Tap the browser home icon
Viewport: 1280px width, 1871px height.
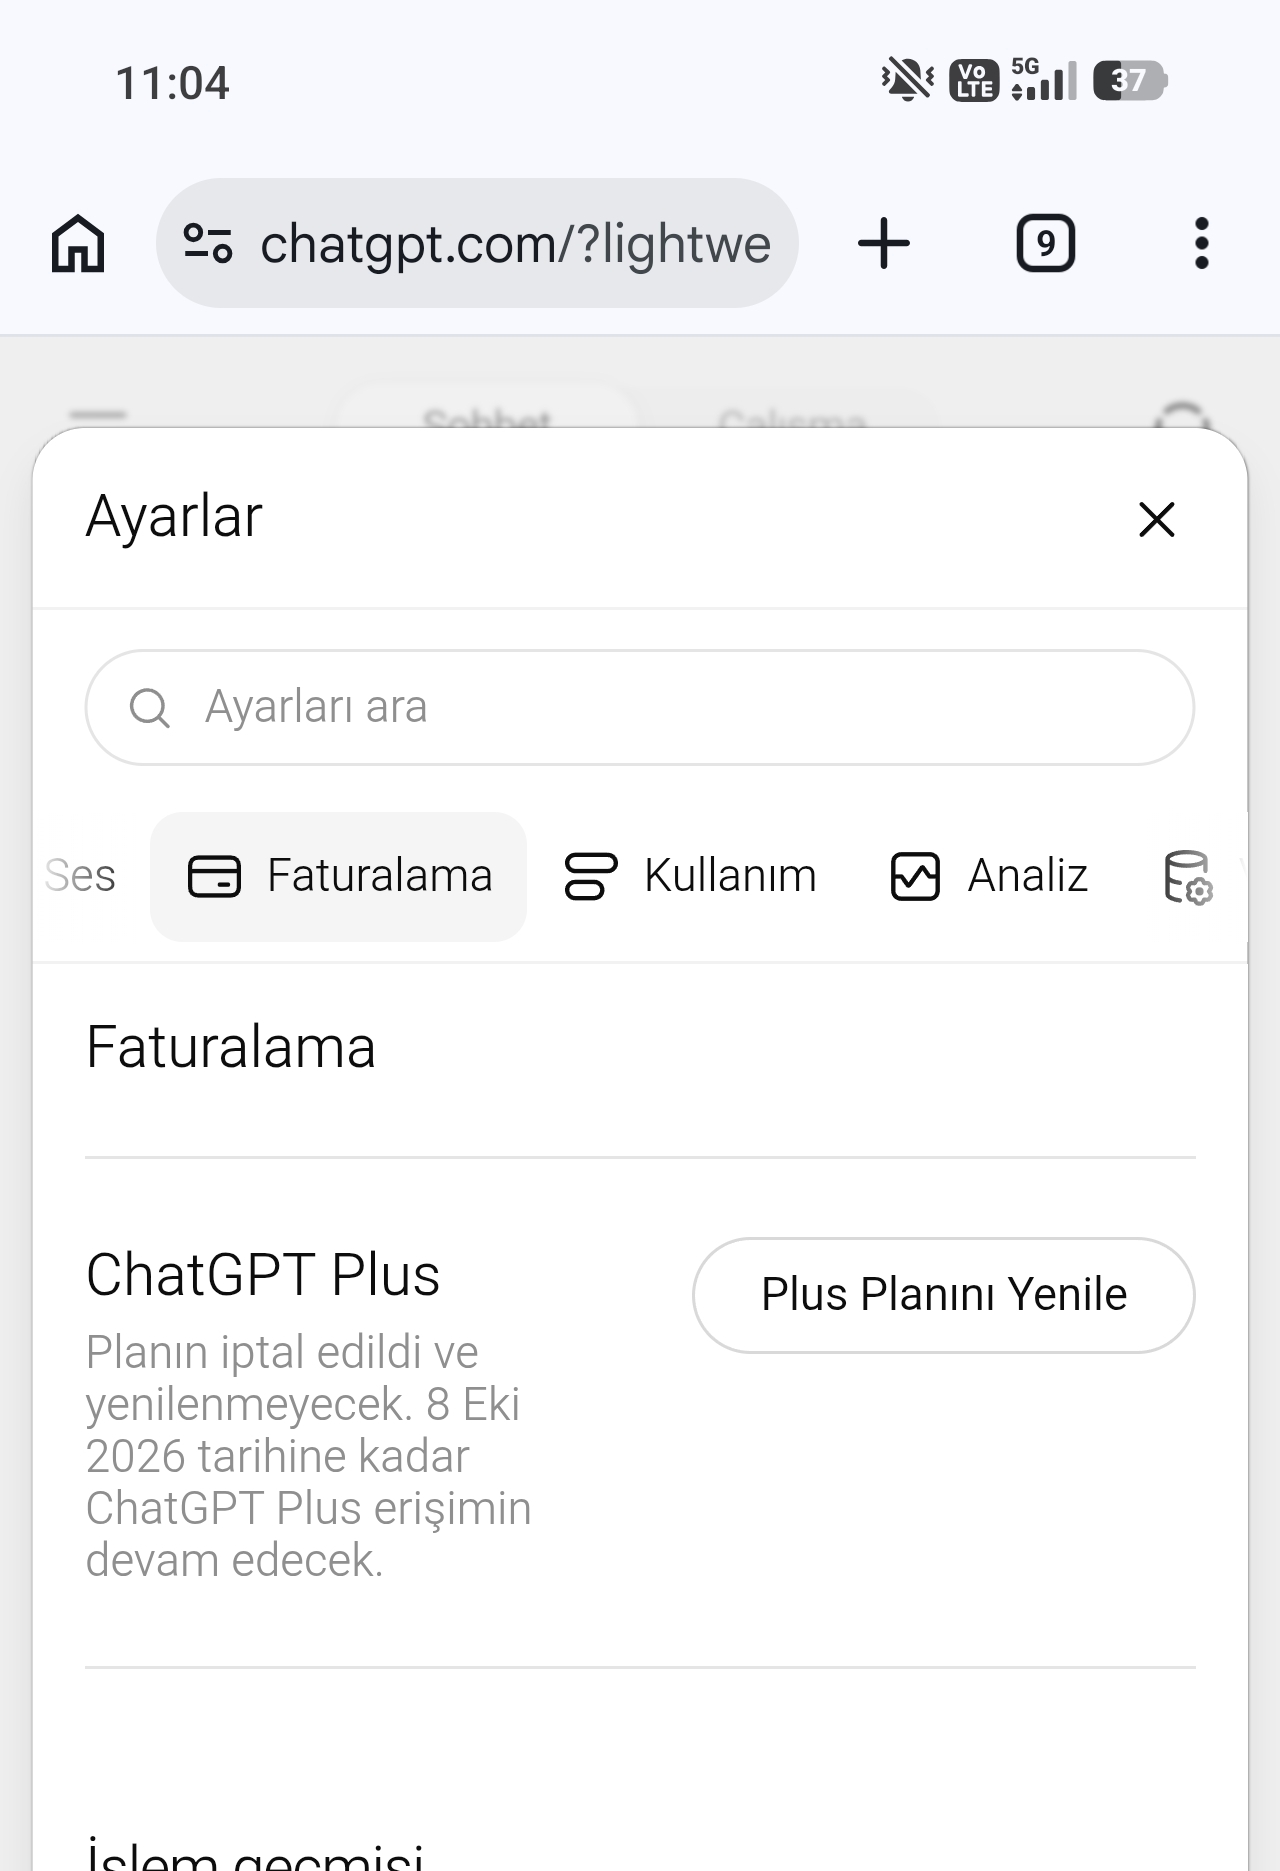tap(78, 243)
